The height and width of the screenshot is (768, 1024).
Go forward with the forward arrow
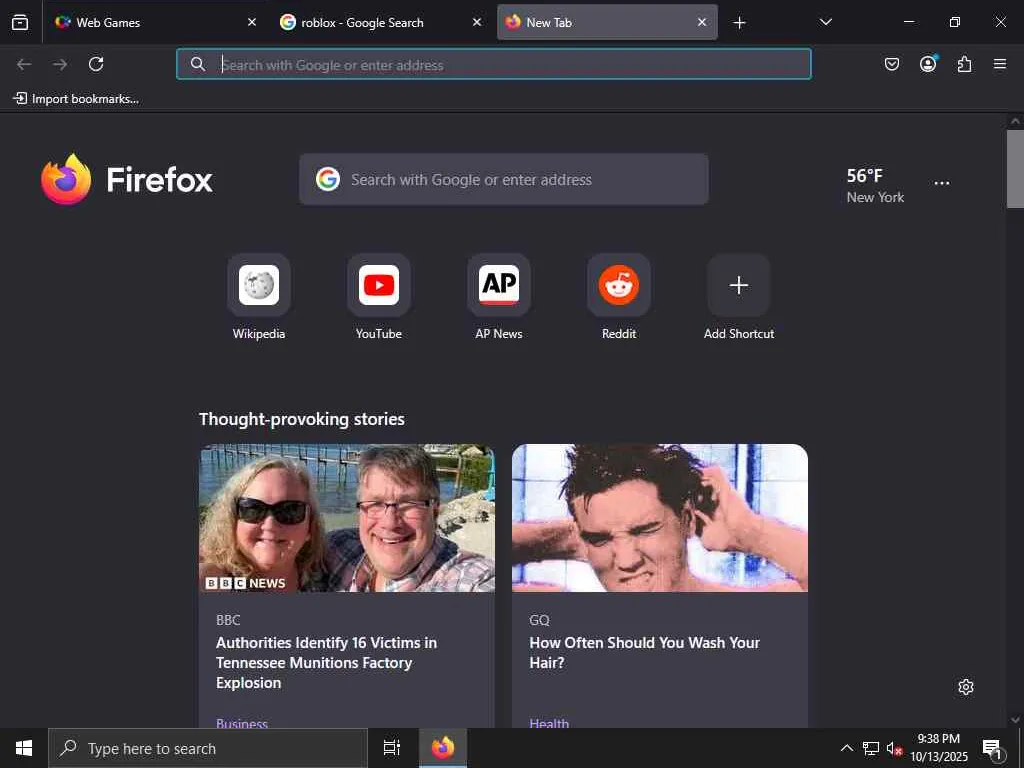(60, 64)
